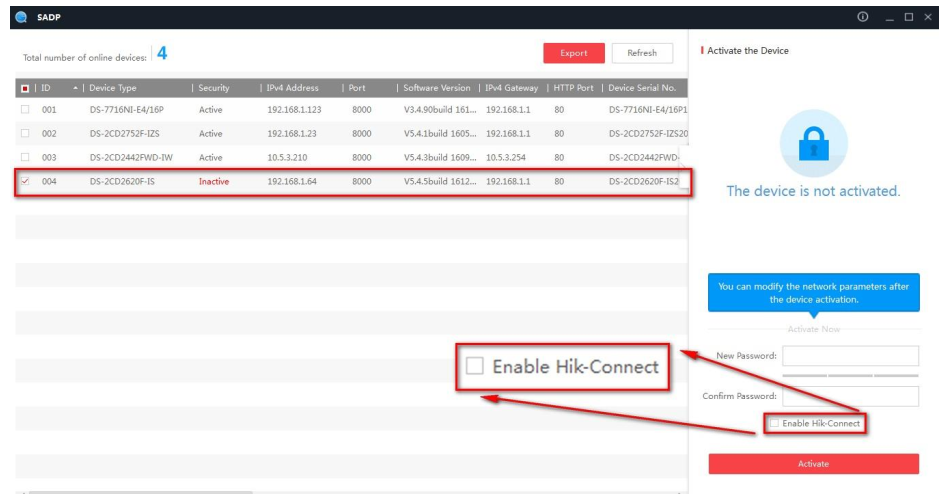
Task: Click IP address 192.168.1.123
Action: click(294, 110)
